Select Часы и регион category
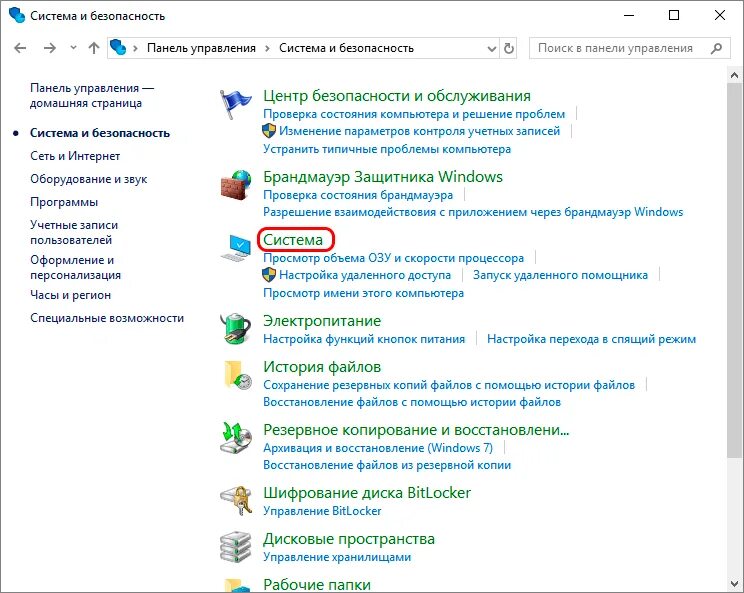The image size is (744, 593). coord(70,295)
